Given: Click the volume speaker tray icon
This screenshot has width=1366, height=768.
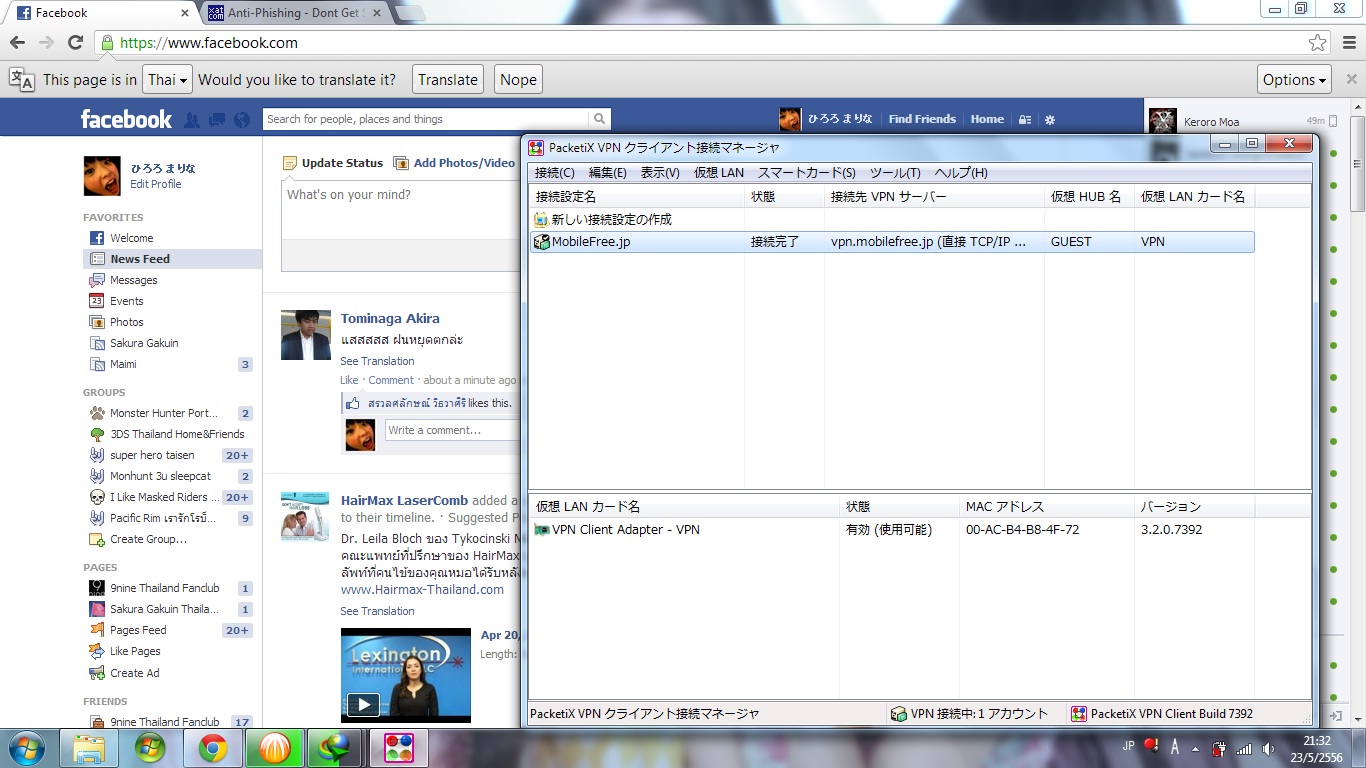Looking at the screenshot, I should click(1269, 748).
